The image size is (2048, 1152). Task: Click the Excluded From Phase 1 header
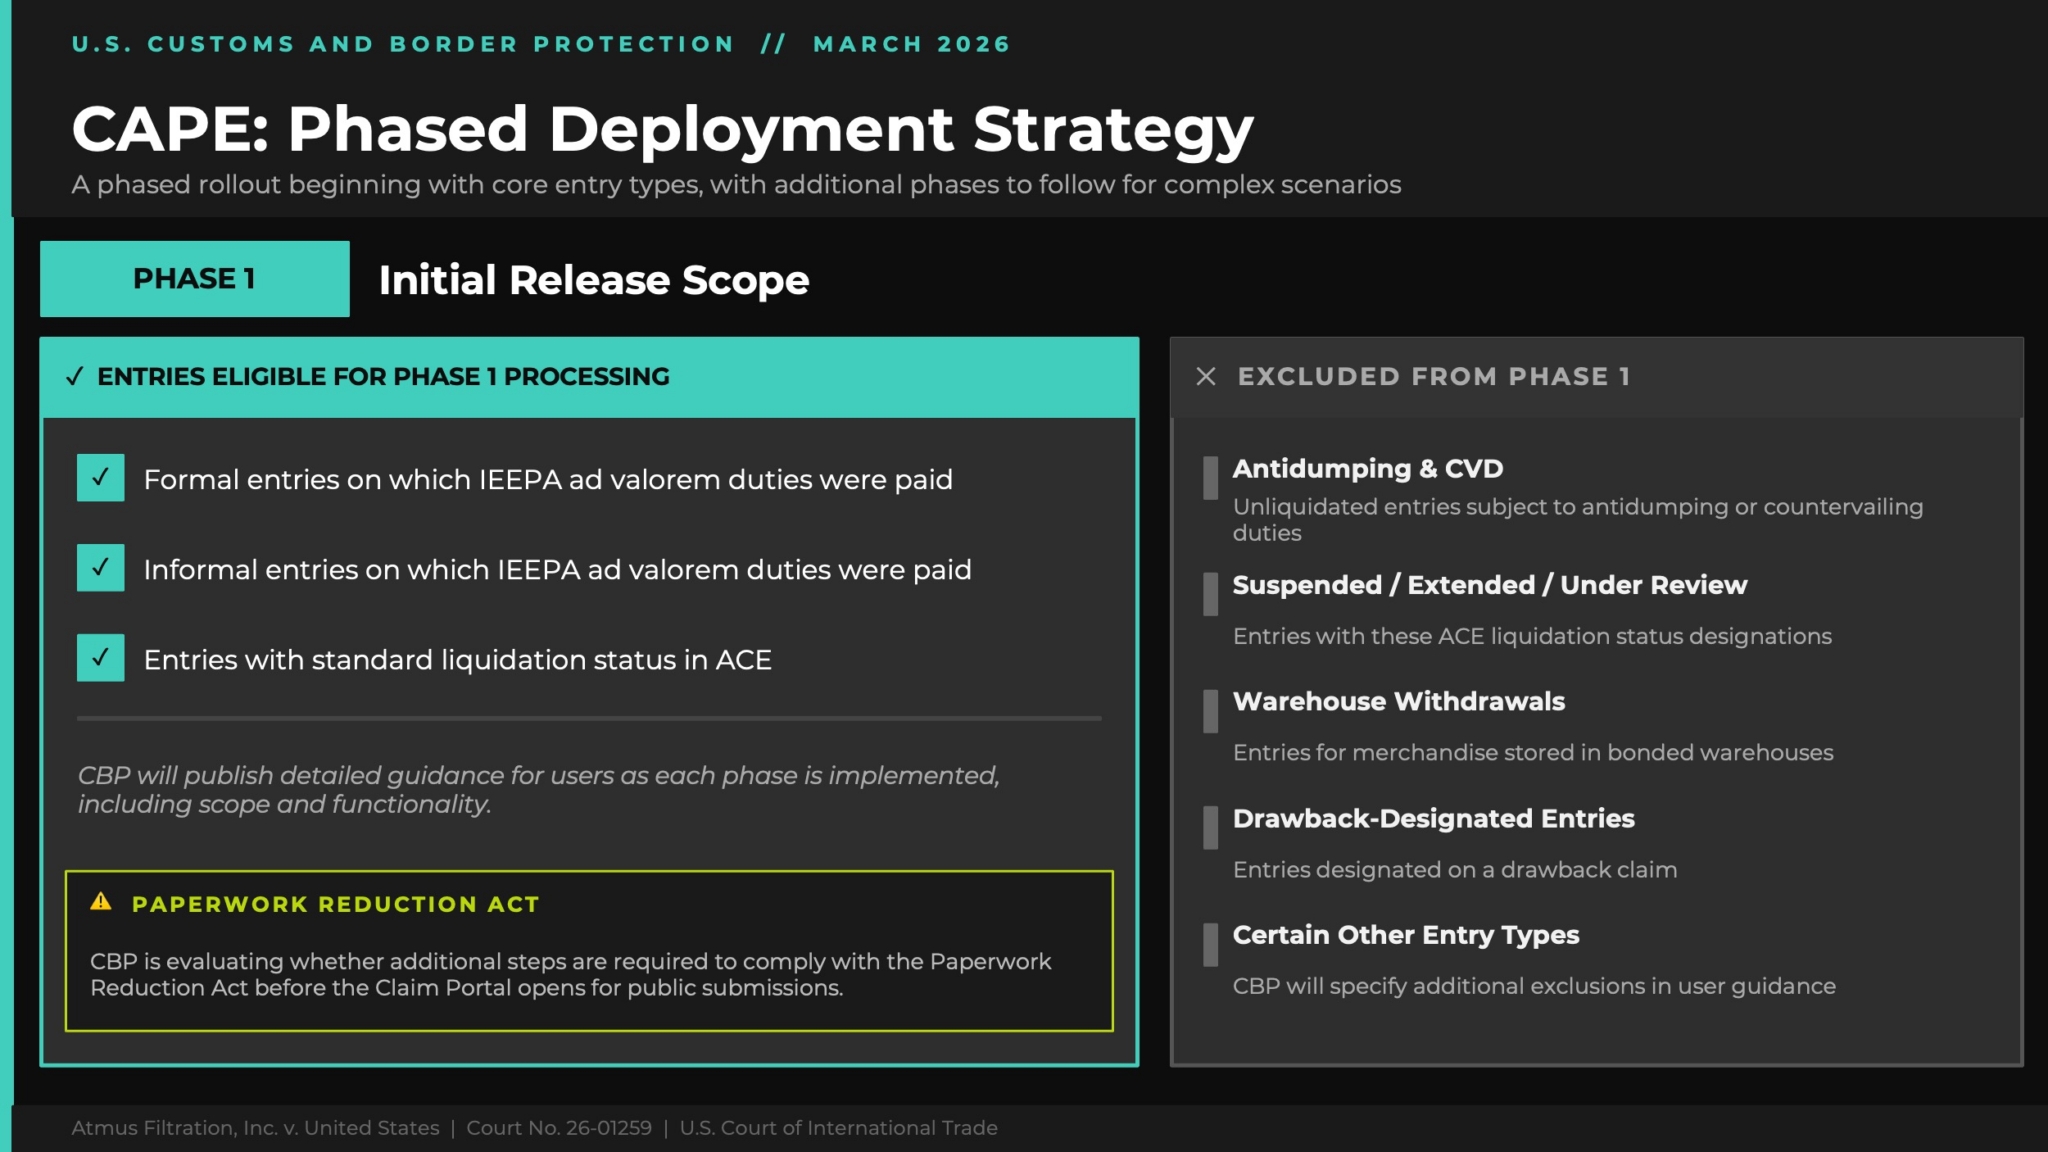pyautogui.click(x=1433, y=377)
